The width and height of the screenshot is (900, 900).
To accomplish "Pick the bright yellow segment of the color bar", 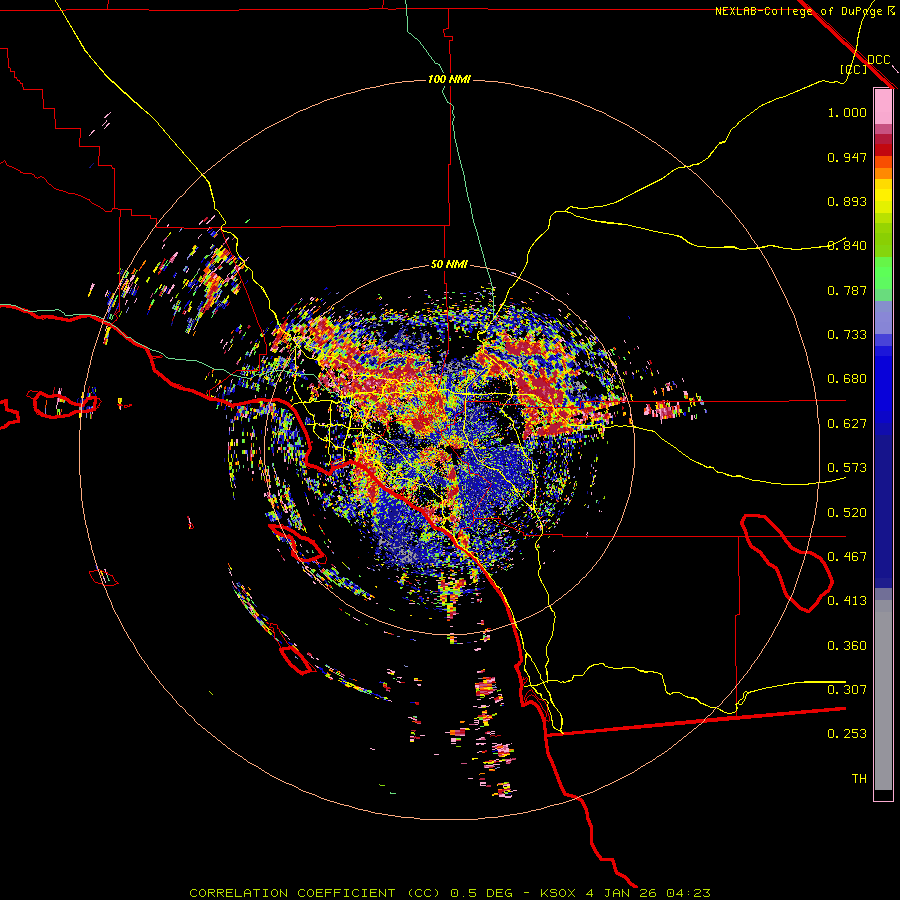I will coord(883,196).
